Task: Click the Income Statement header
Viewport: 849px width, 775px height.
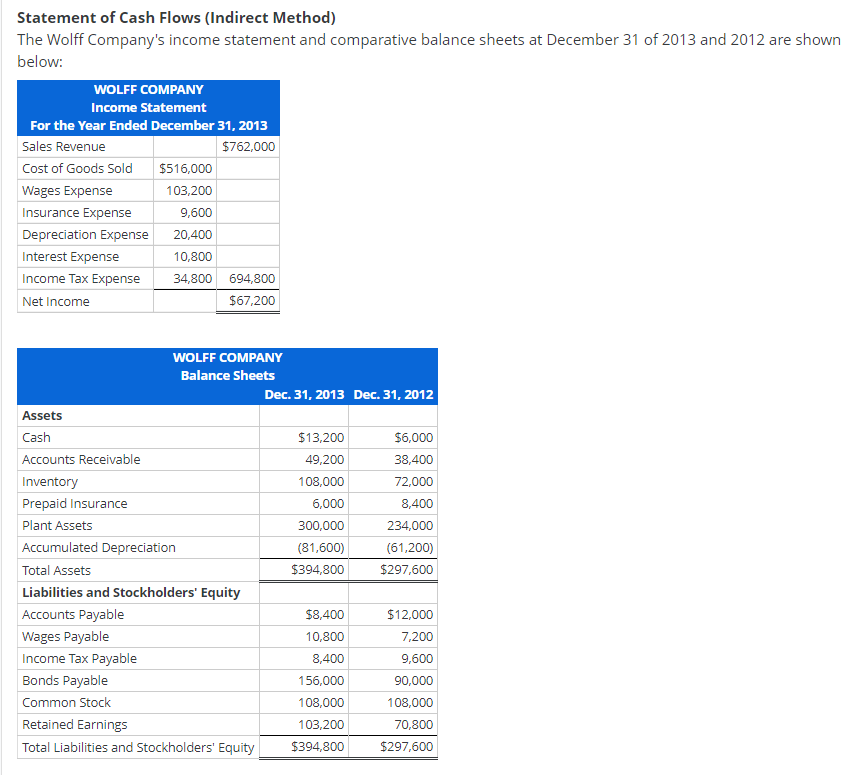Action: [148, 107]
